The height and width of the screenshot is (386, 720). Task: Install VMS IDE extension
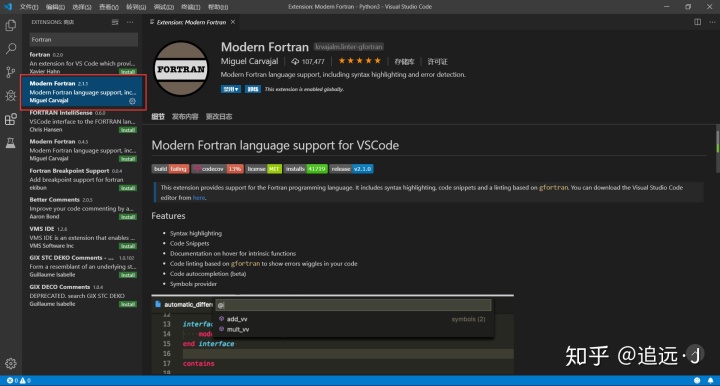coord(128,246)
